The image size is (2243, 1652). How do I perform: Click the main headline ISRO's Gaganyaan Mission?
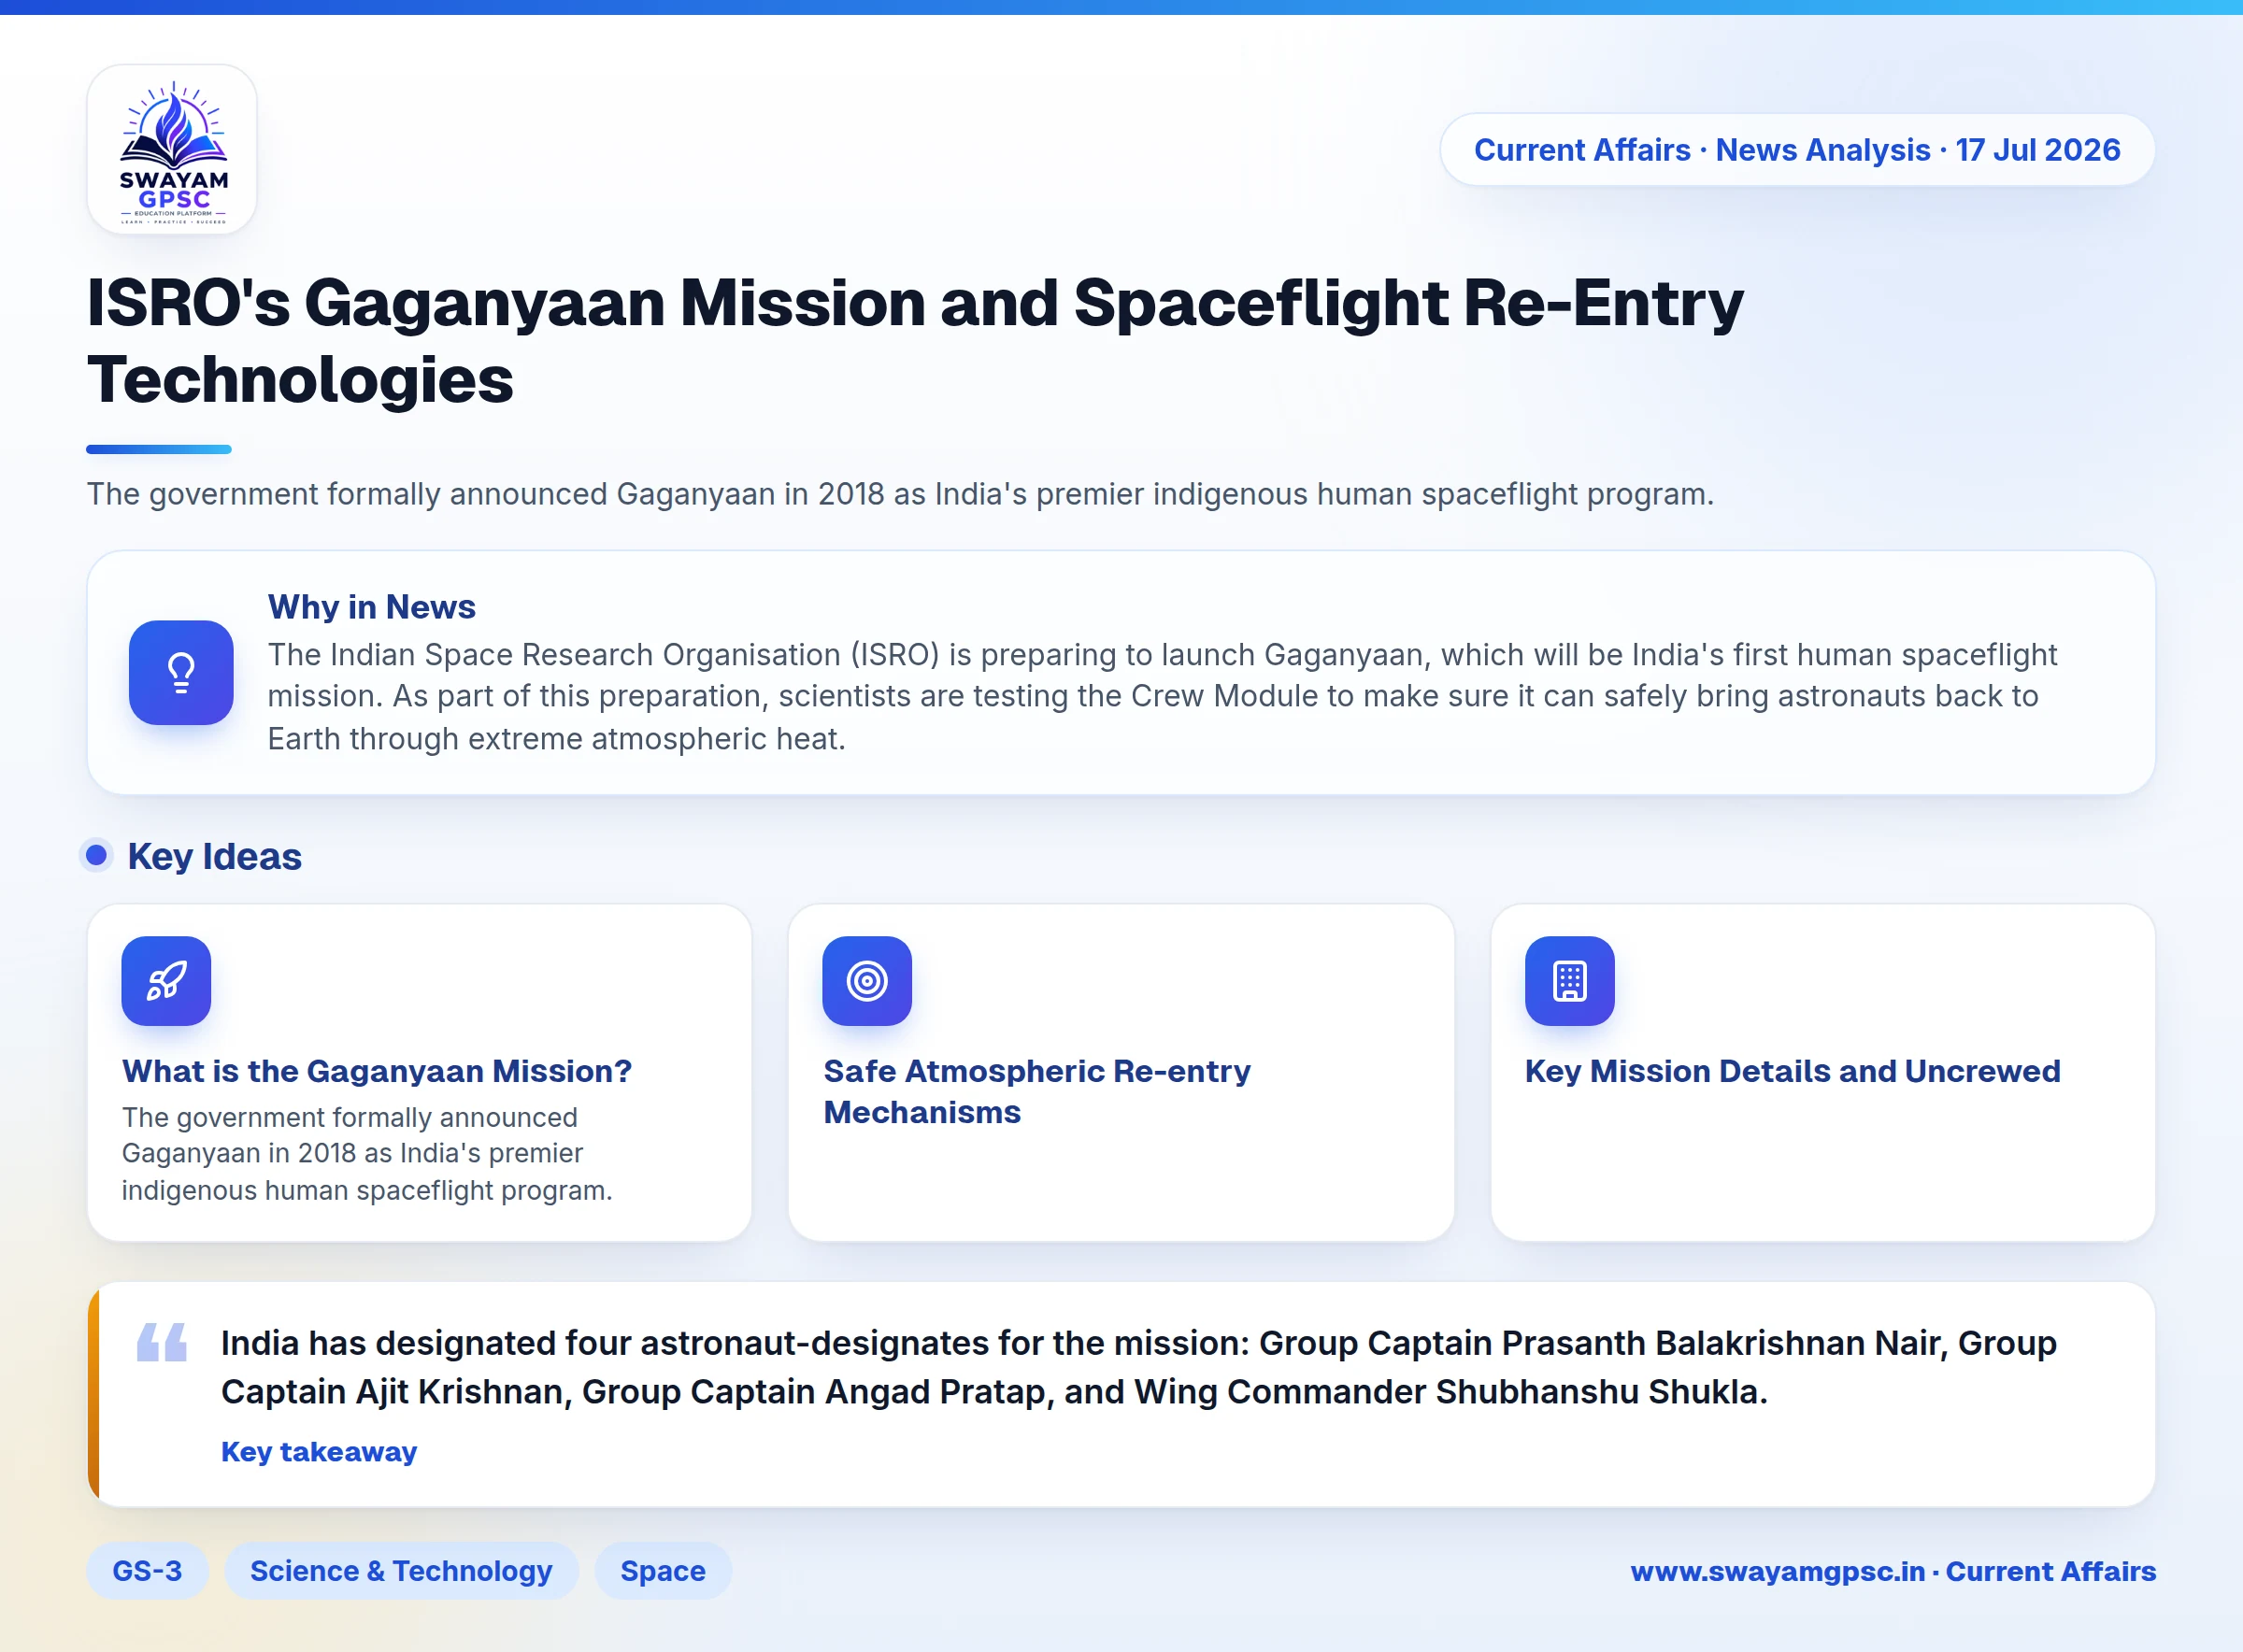click(915, 341)
